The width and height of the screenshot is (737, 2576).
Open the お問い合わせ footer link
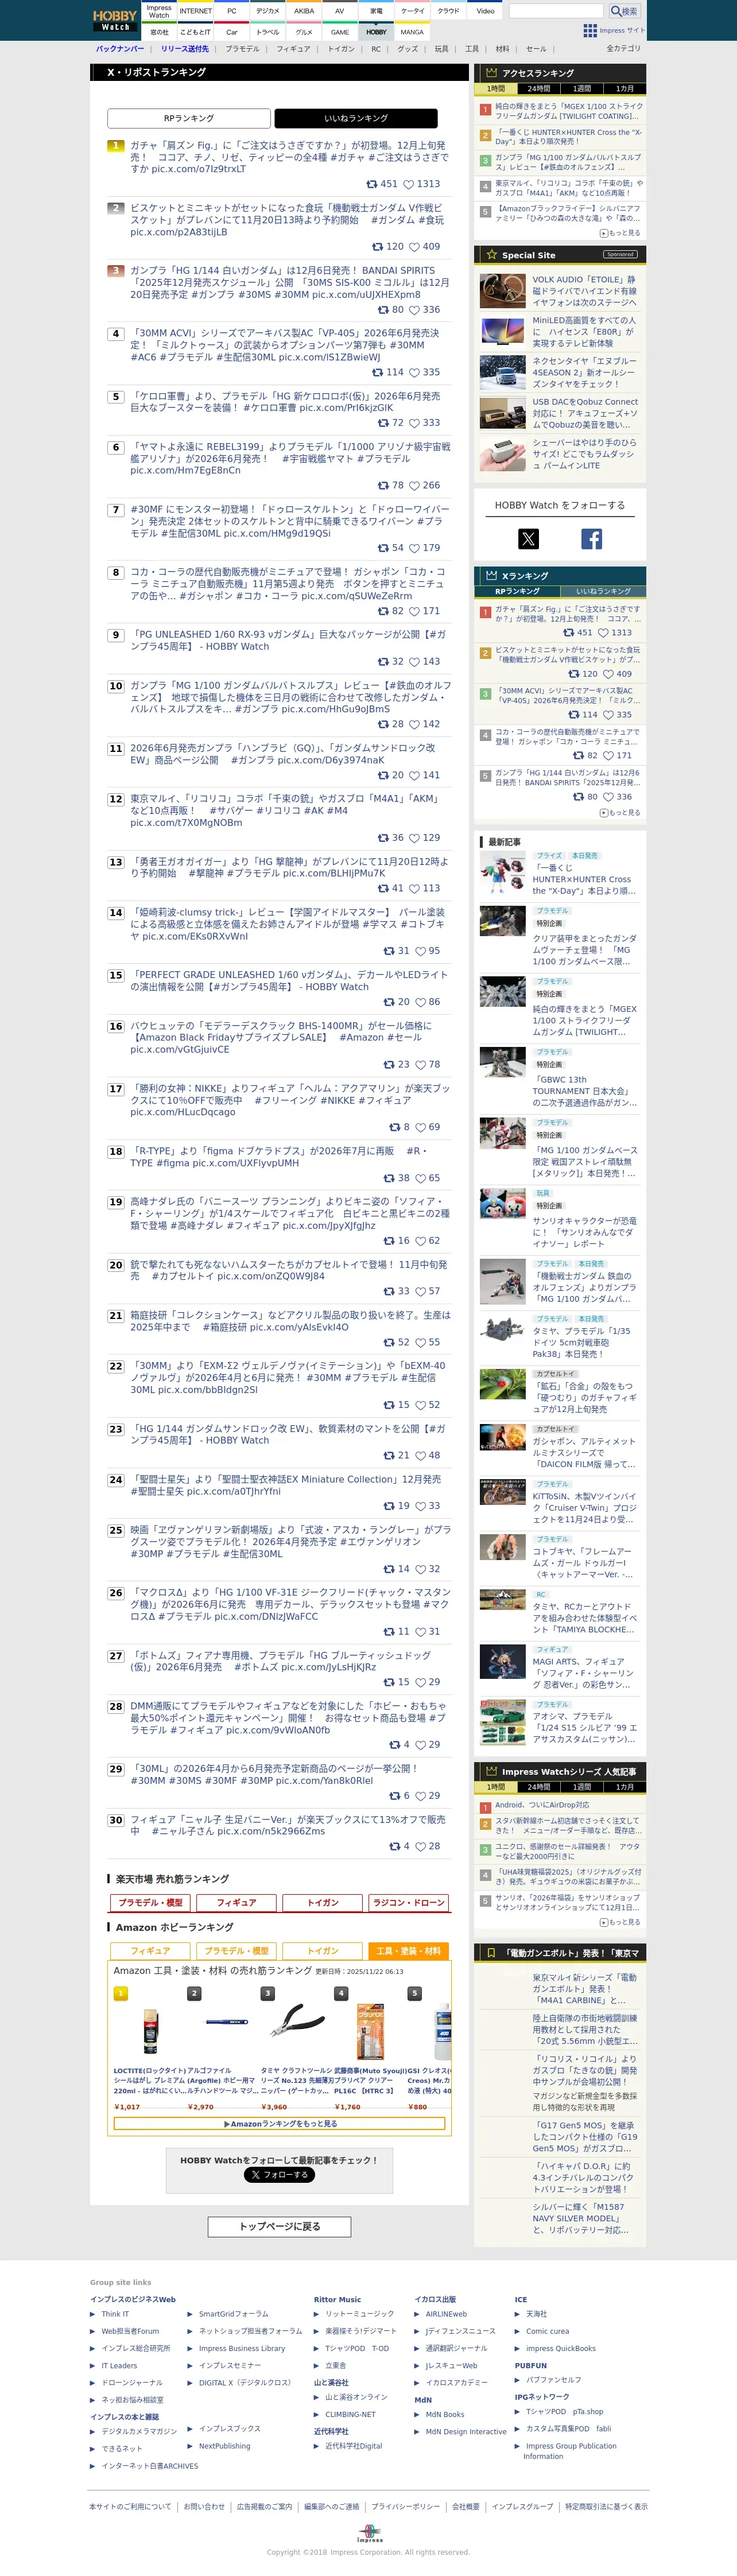[x=204, y=2507]
